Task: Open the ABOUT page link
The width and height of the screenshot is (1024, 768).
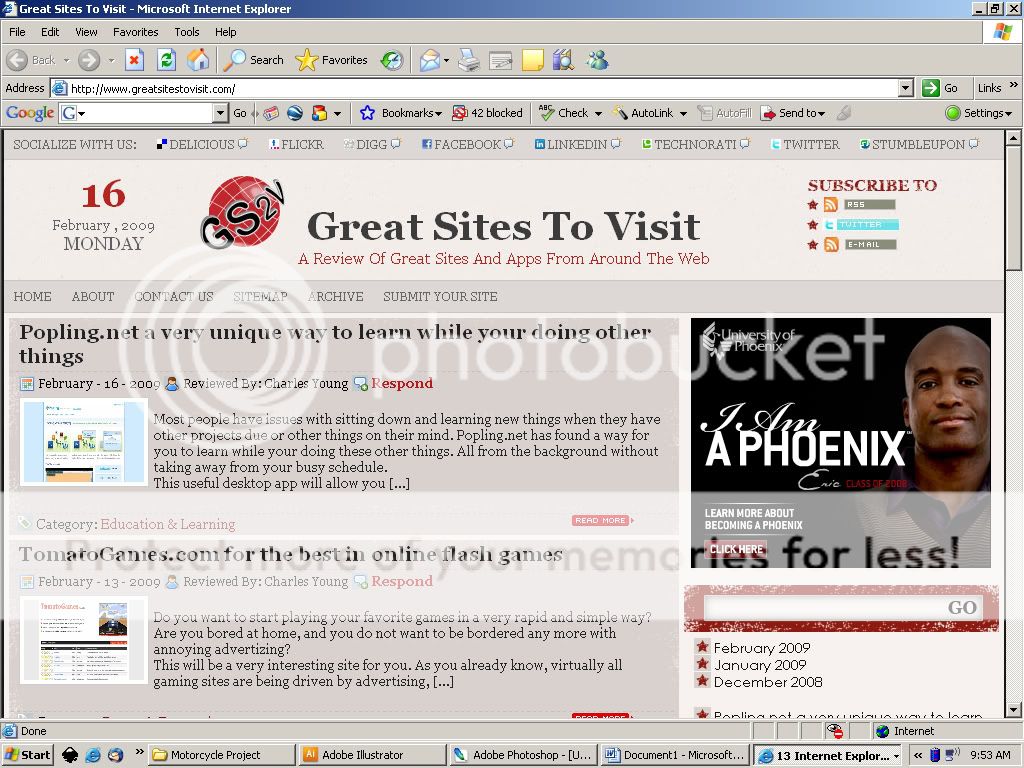Action: 93,296
